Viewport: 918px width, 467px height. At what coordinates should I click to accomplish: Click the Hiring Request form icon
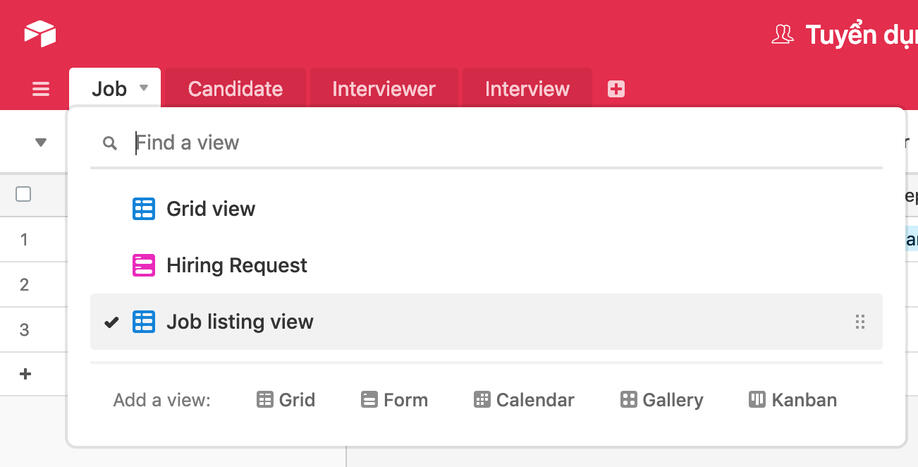144,265
